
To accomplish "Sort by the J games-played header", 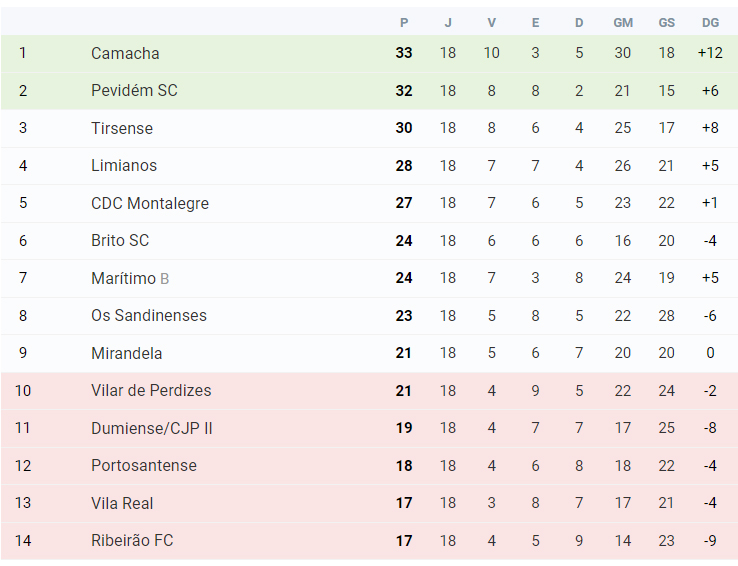I will 448,23.
